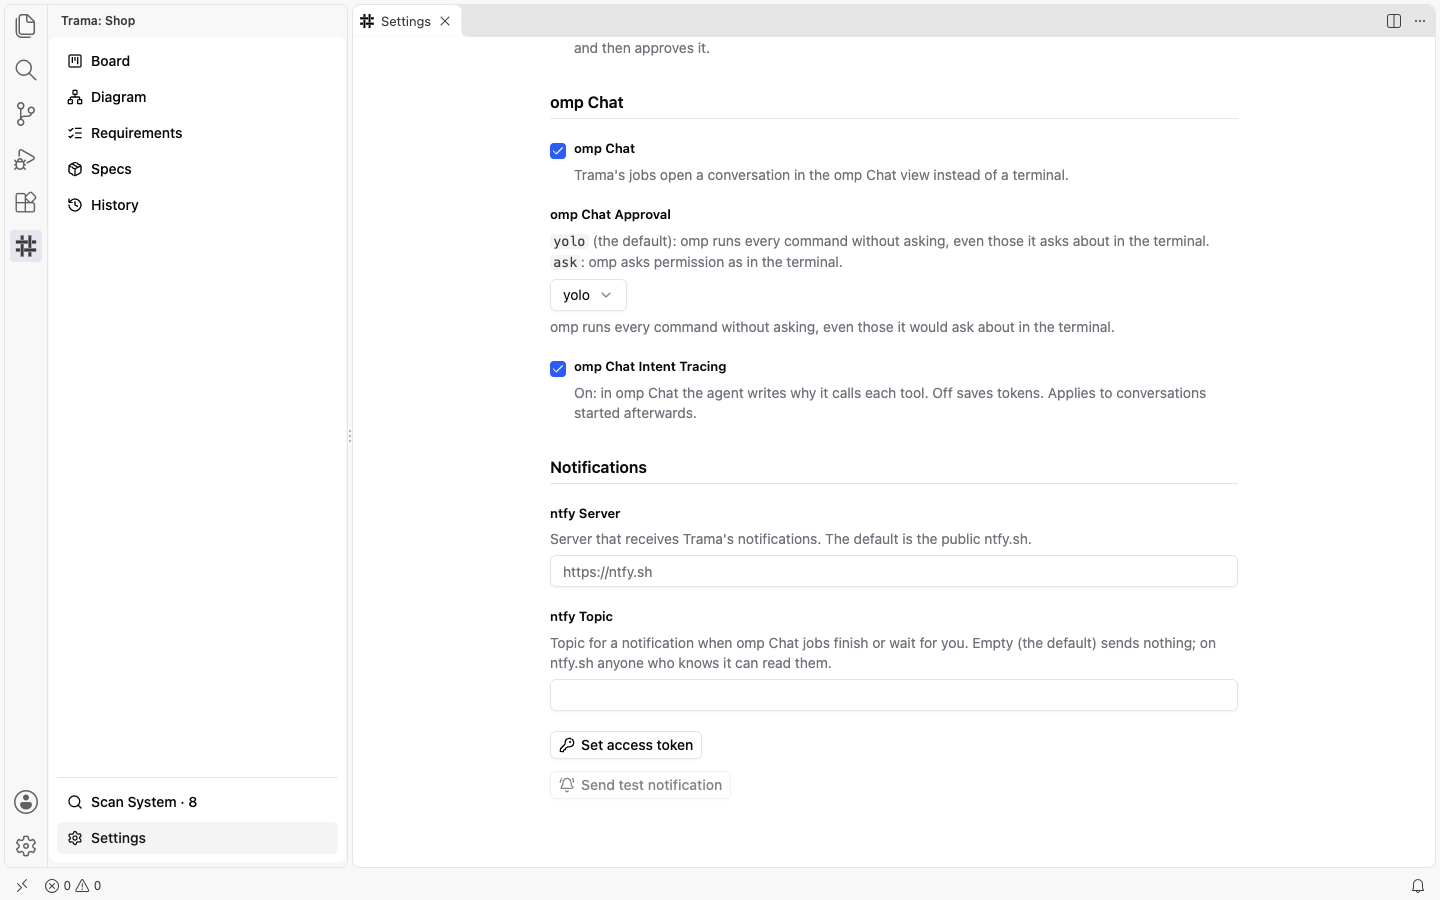Click the ntfy Server input field
Viewport: 1440px width, 900px height.
(x=894, y=572)
